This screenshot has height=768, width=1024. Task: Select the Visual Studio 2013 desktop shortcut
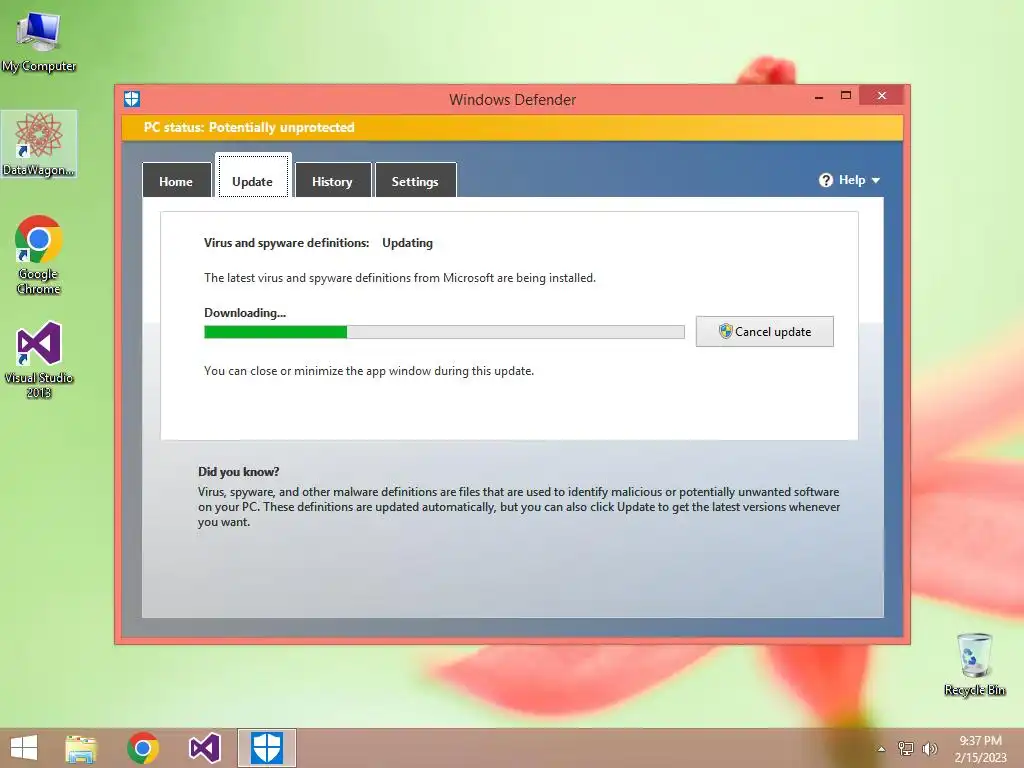(x=39, y=359)
